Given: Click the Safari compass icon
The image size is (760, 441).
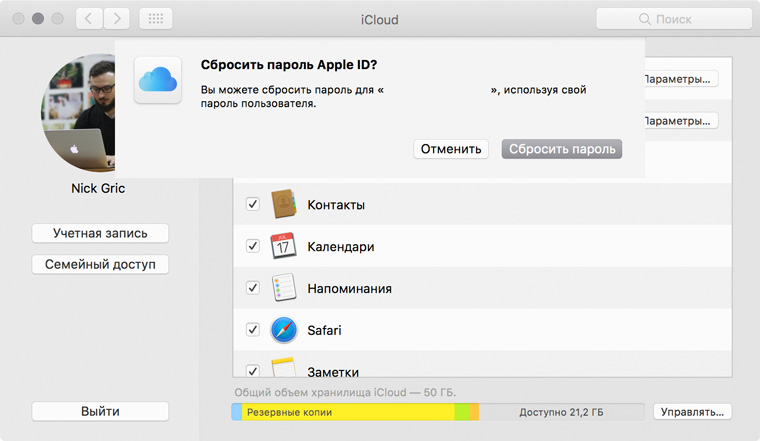Looking at the screenshot, I should click(x=283, y=330).
